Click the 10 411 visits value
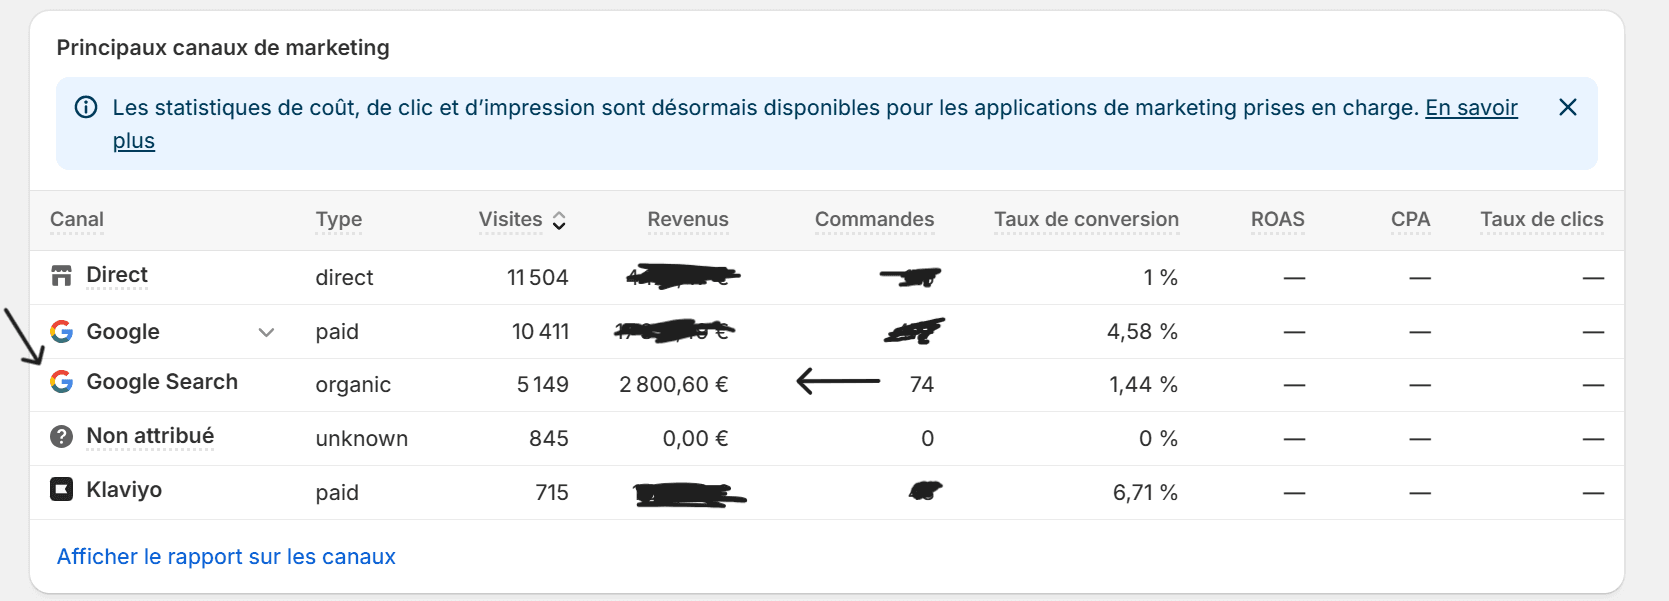Screen dimensions: 1669x601 pos(540,332)
